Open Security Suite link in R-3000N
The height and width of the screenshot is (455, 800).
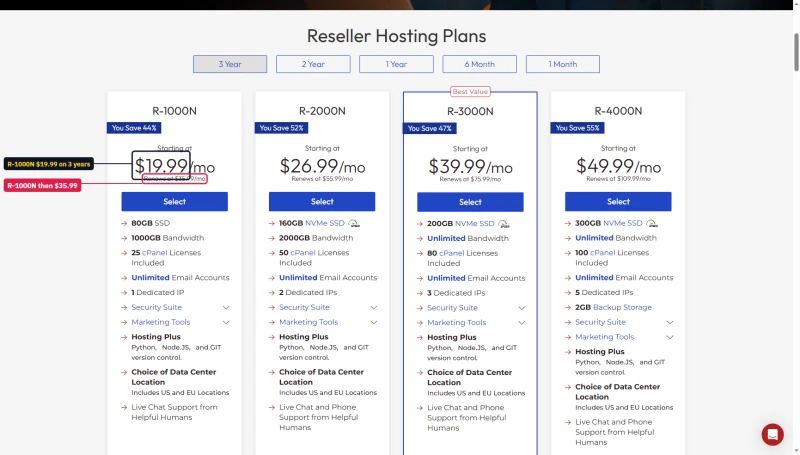453,308
